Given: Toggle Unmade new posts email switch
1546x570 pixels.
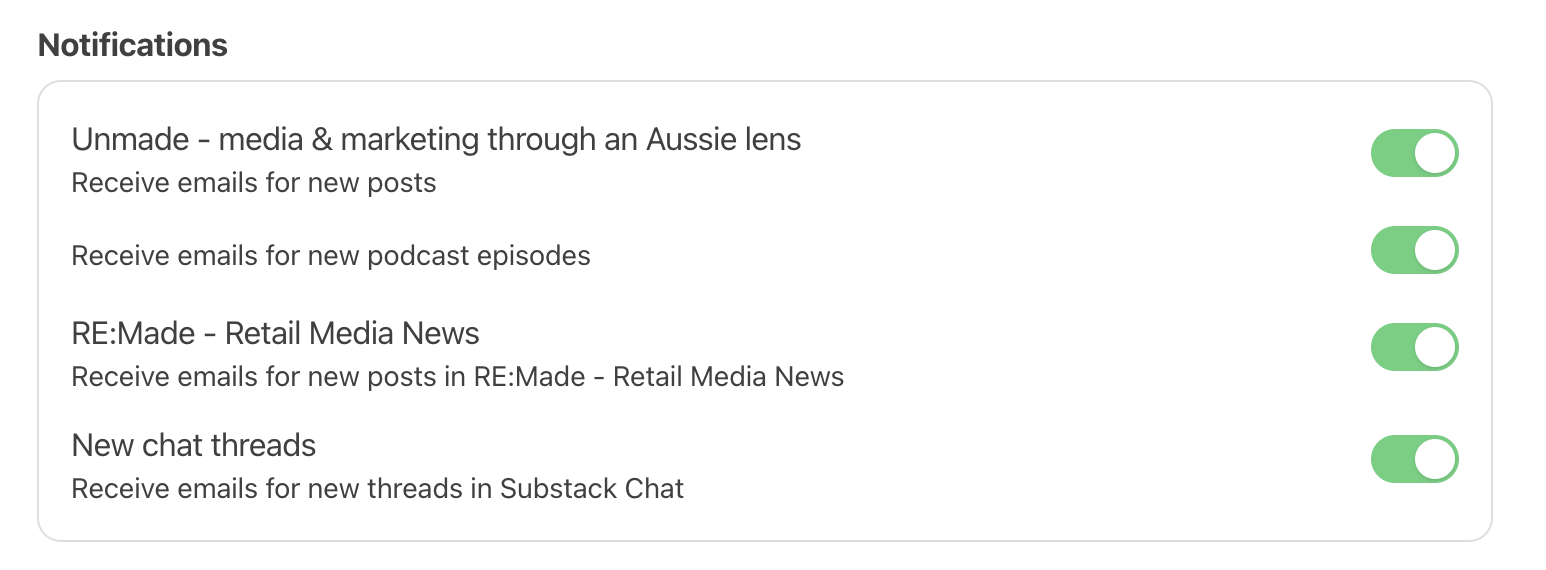Looking at the screenshot, I should pyautogui.click(x=1414, y=153).
